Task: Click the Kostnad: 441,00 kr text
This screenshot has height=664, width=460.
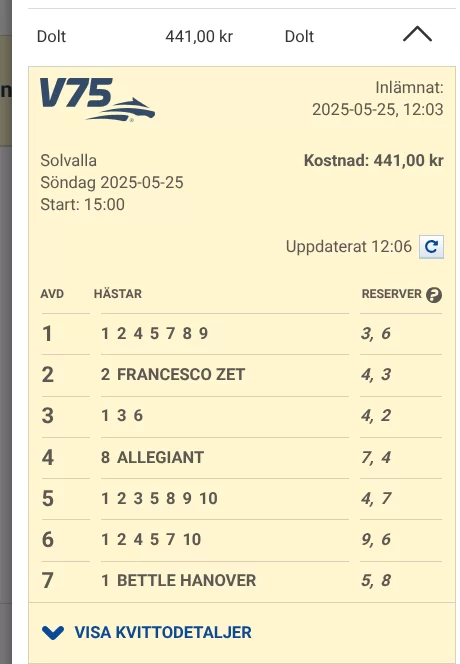Action: pyautogui.click(x=374, y=160)
